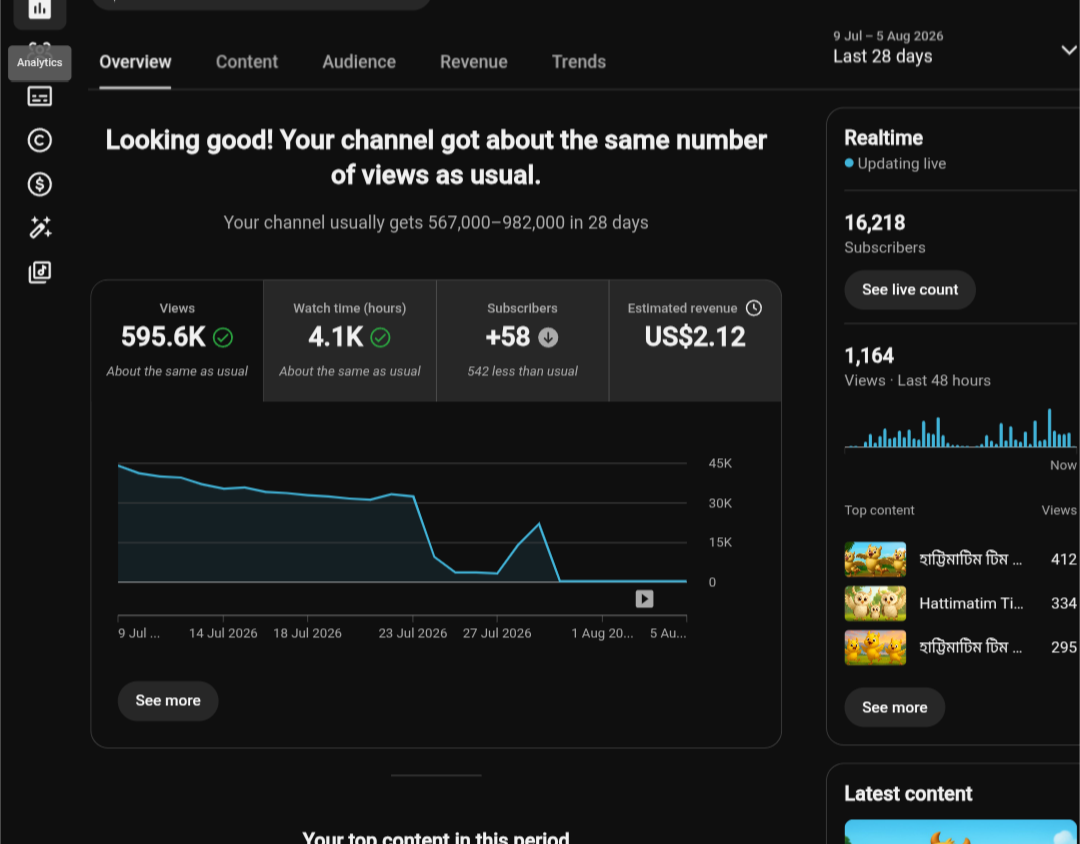Image resolution: width=1080 pixels, height=844 pixels.
Task: Select the Subscribers metric card
Action: [523, 340]
